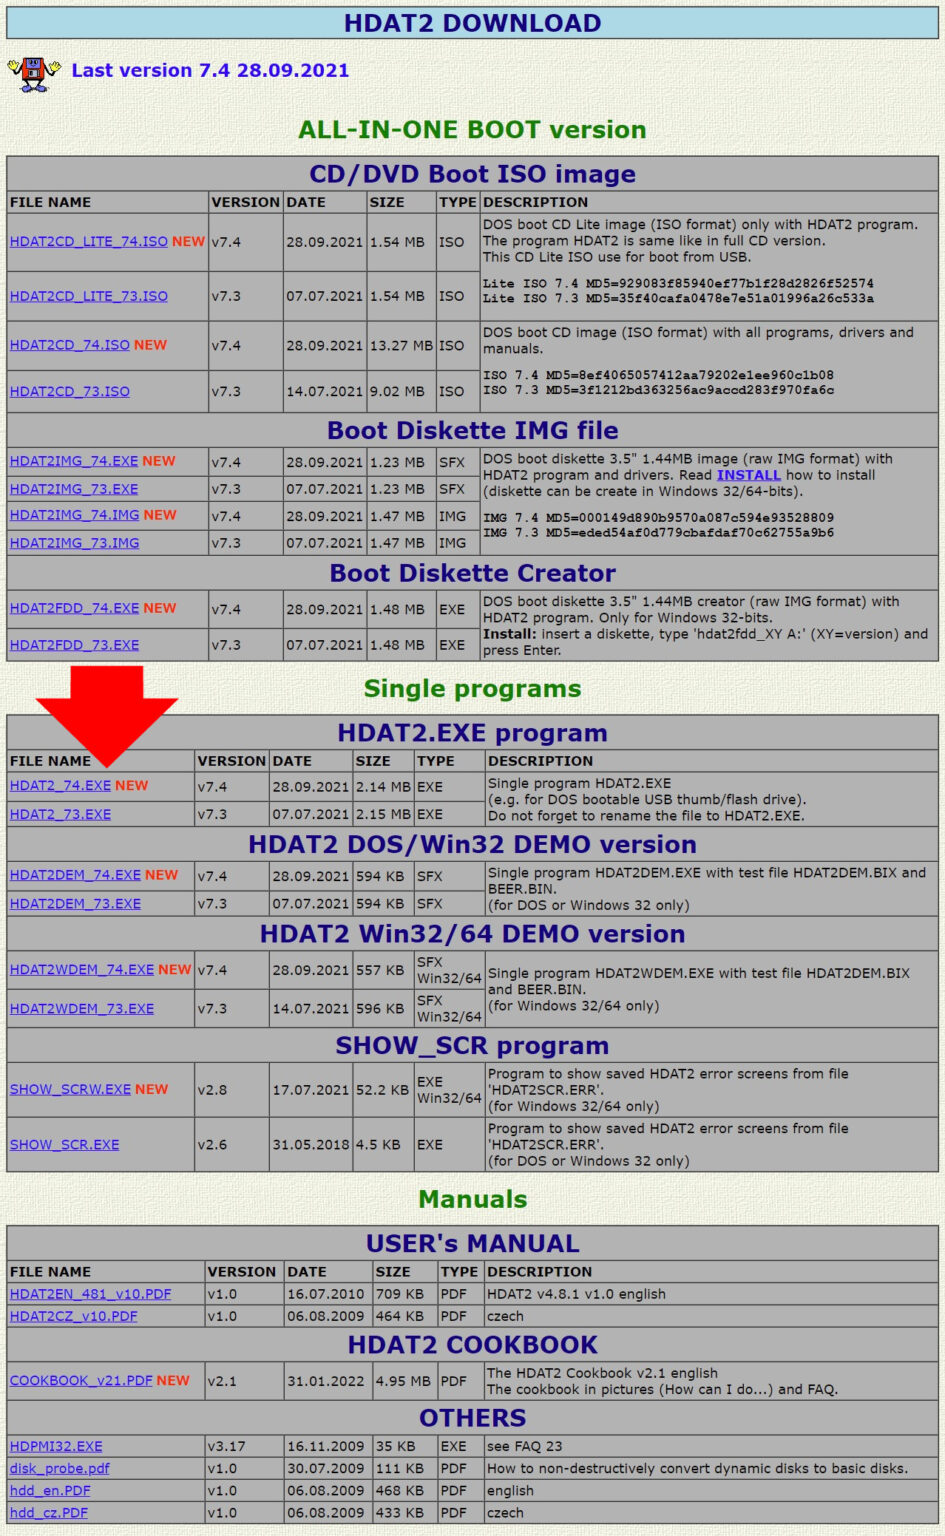Viewport: 945px width, 1536px height.
Task: Open the INSTALL instructions link
Action: tap(749, 475)
